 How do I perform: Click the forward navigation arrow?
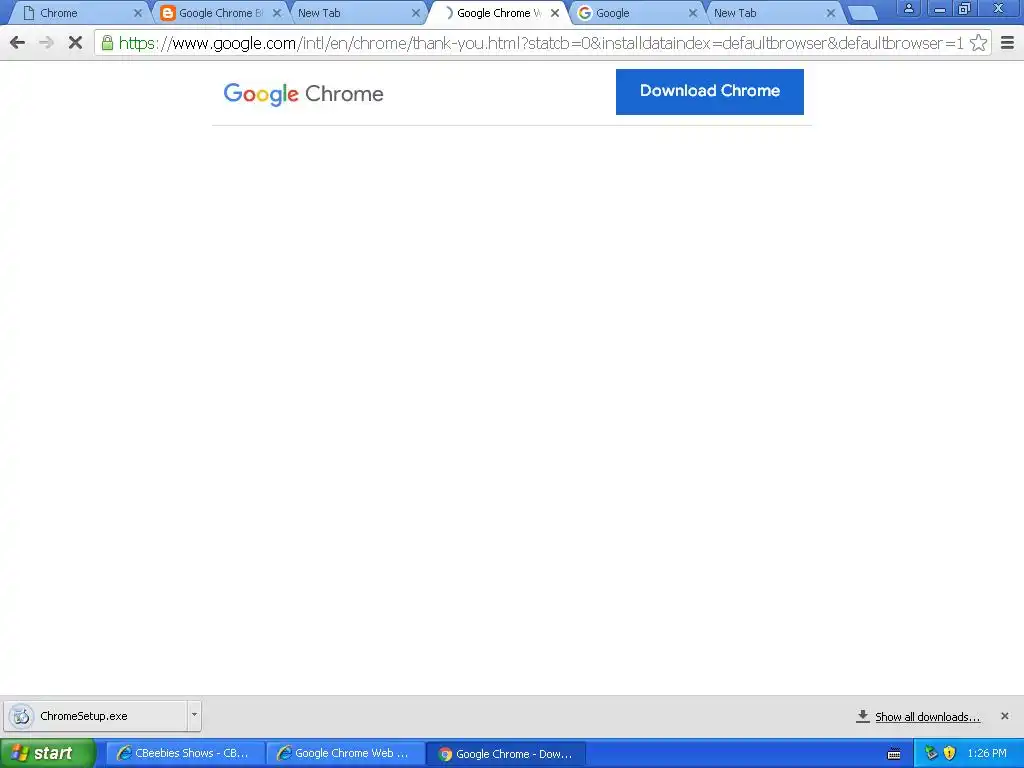[x=46, y=43]
